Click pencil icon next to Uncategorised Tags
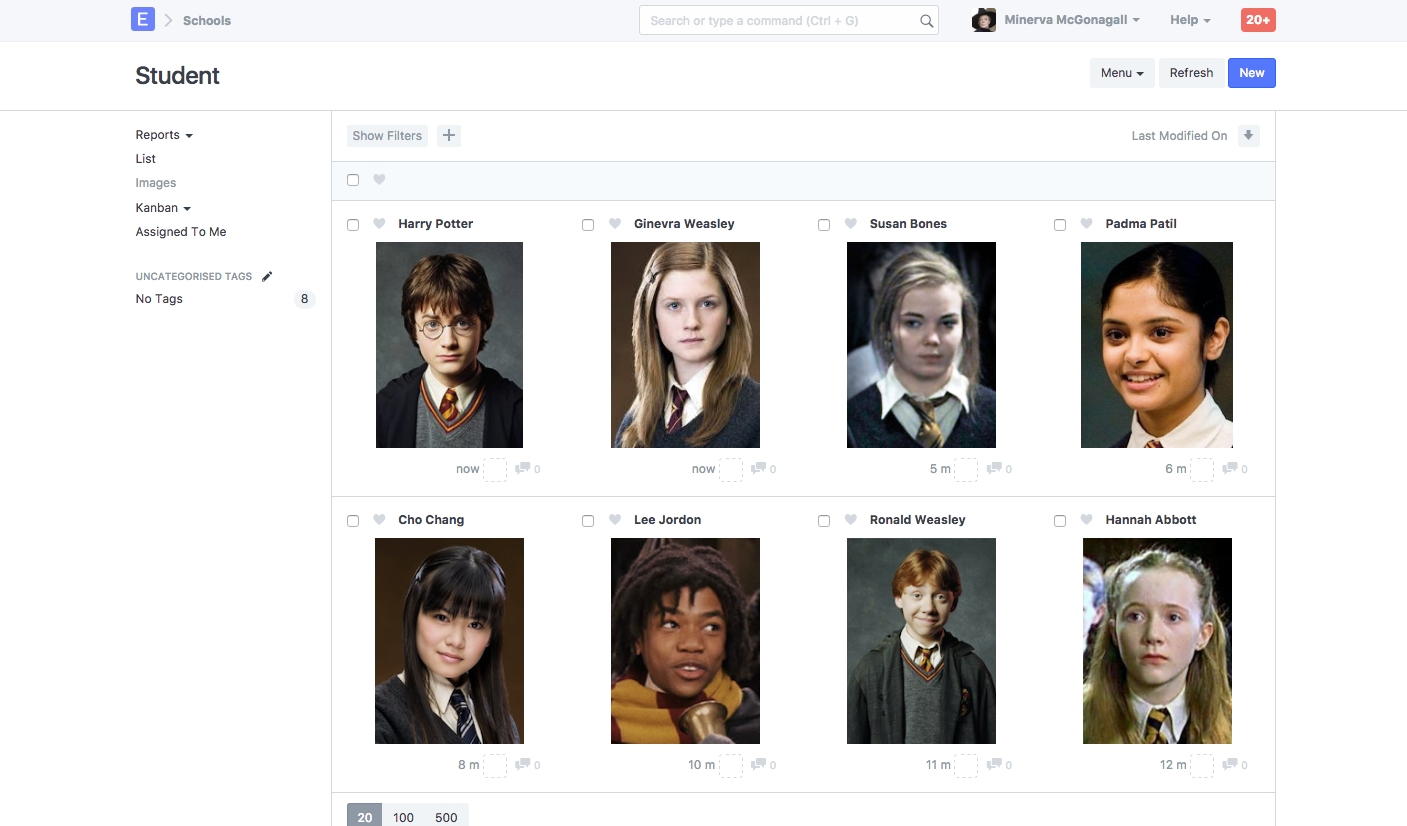This screenshot has height=826, width=1407. pyautogui.click(x=267, y=277)
